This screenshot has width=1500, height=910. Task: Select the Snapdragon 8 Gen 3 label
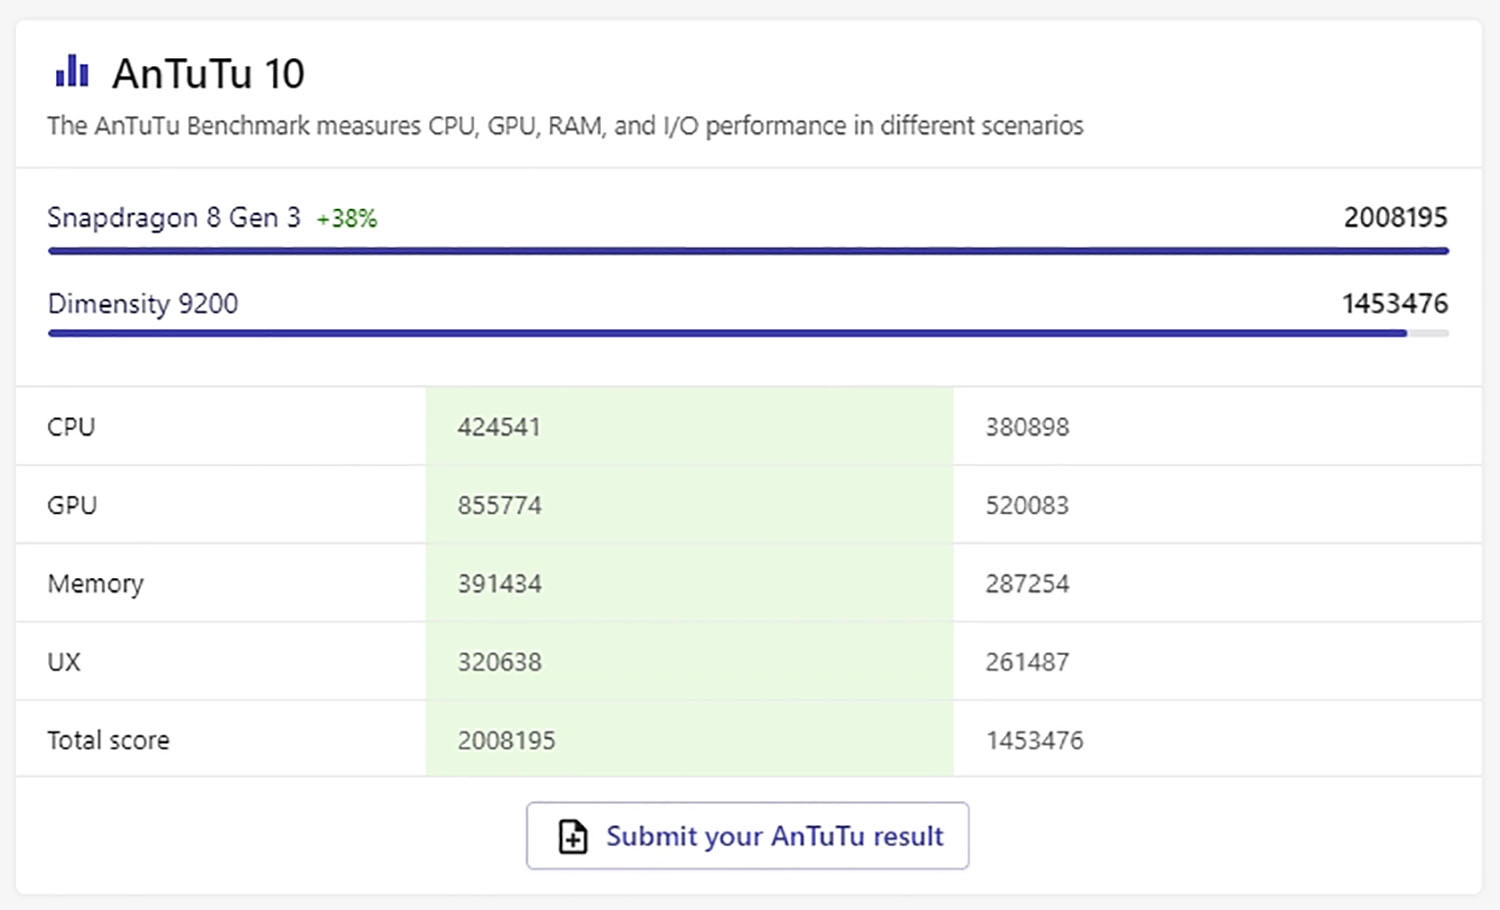click(x=174, y=218)
